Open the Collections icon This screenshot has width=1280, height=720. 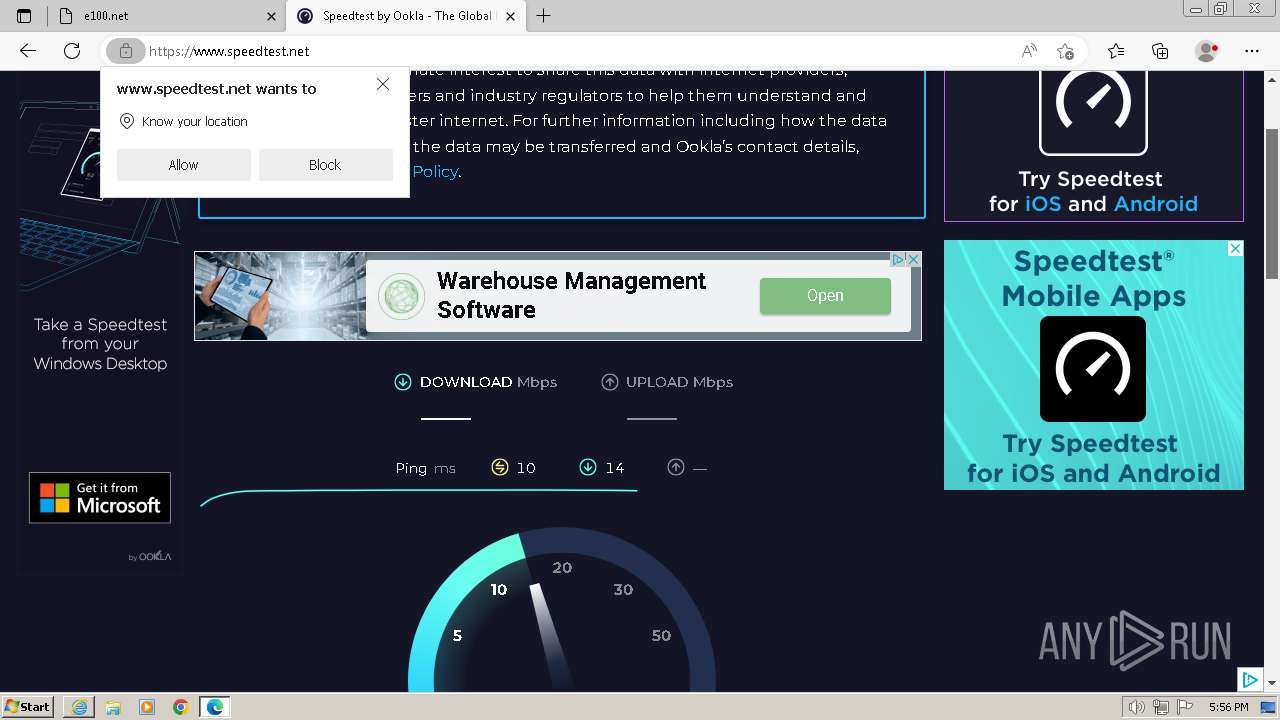click(1160, 51)
